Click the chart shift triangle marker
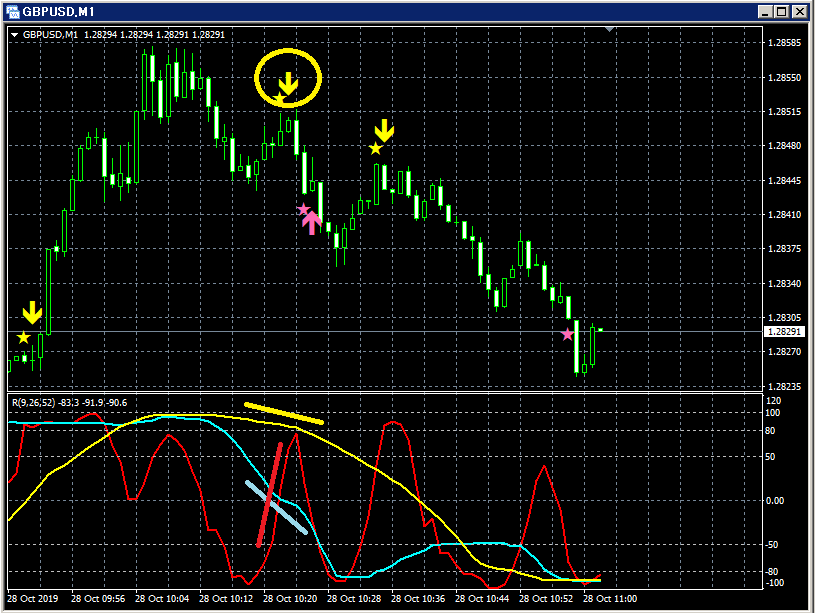 pyautogui.click(x=610, y=29)
